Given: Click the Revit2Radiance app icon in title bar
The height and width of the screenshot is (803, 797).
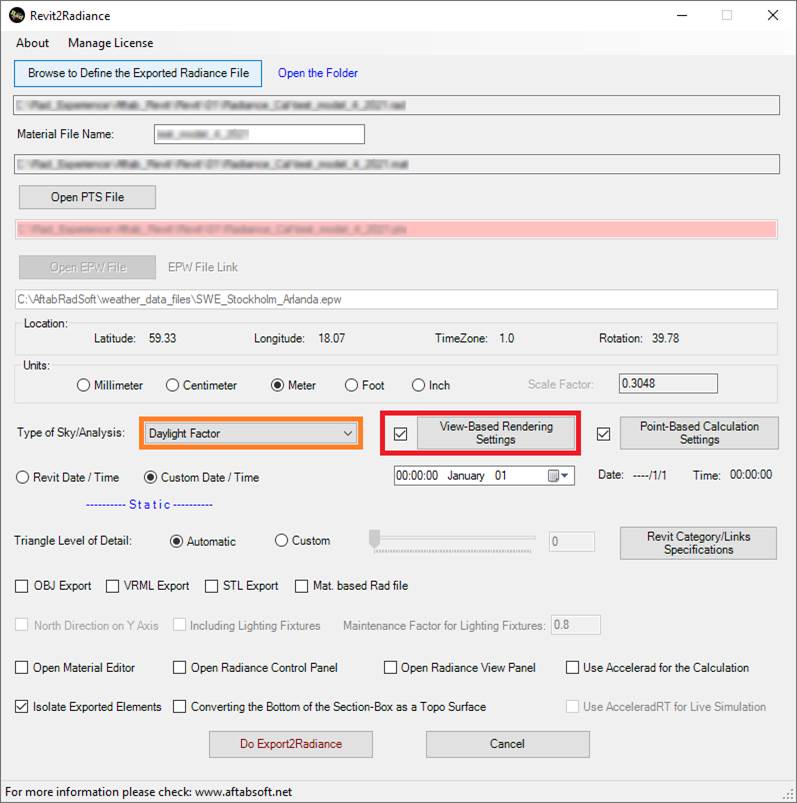Looking at the screenshot, I should click(16, 15).
